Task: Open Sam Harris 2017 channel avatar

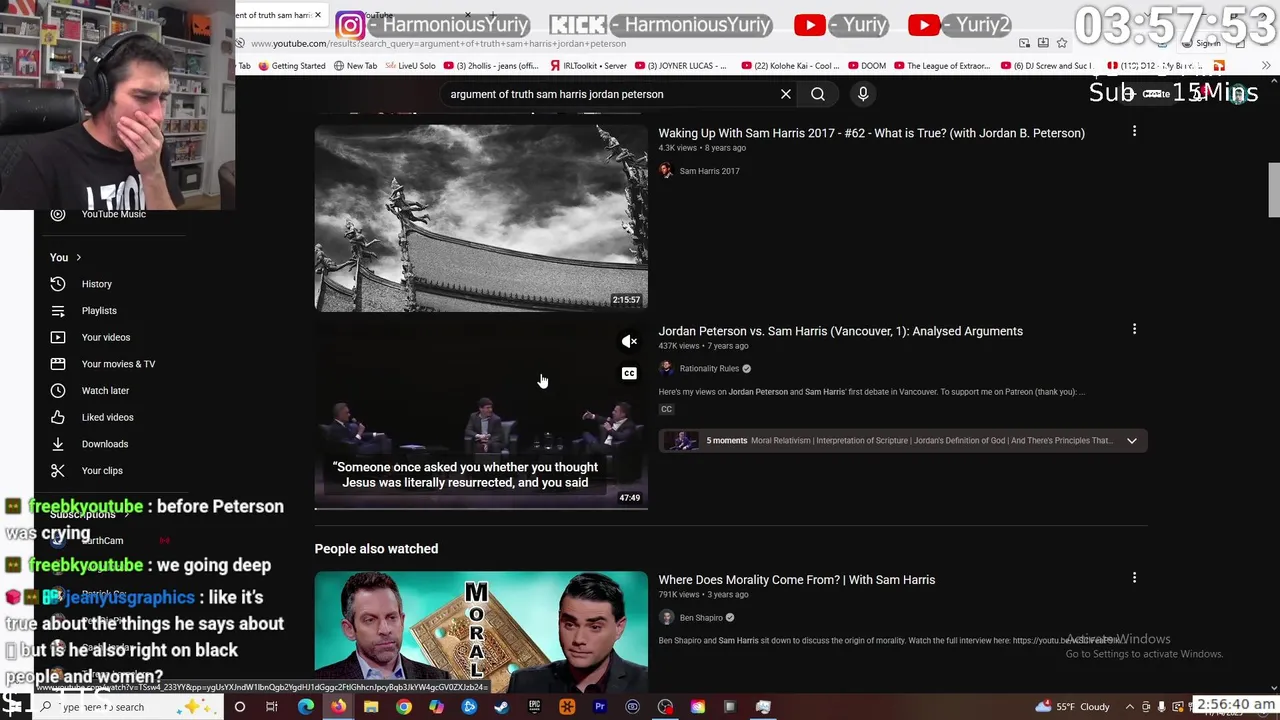Action: (x=666, y=171)
